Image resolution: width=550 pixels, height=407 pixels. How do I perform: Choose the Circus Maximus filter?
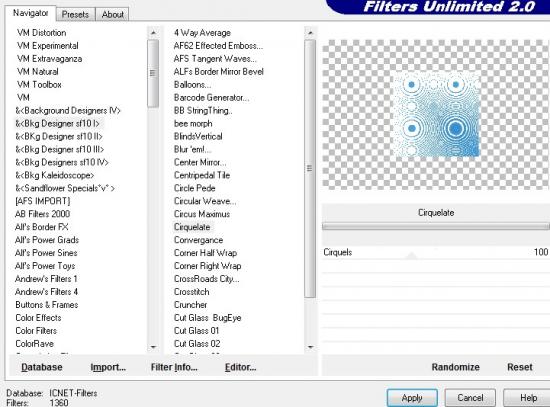point(202,214)
